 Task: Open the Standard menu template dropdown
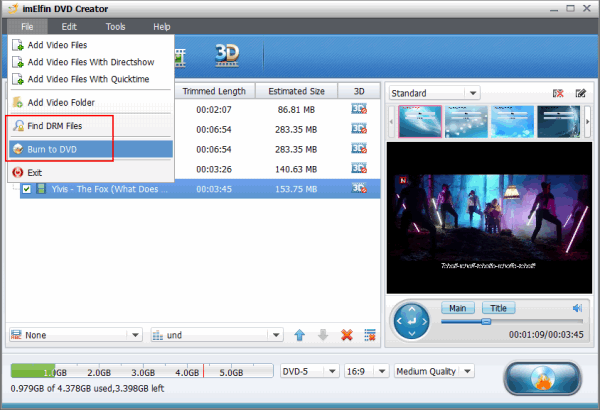(473, 93)
